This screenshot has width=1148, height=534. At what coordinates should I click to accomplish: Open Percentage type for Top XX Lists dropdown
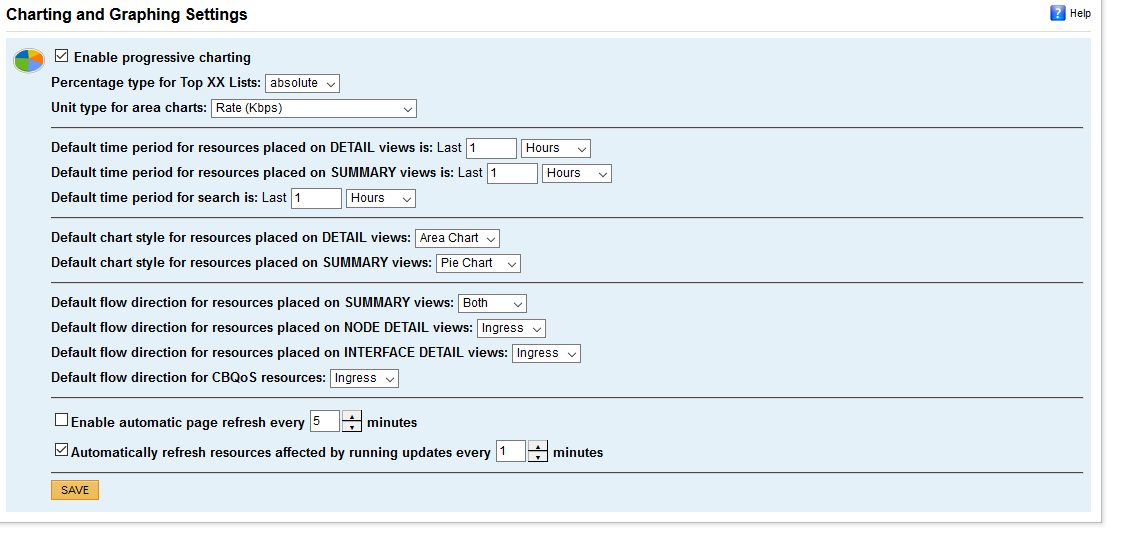click(x=302, y=84)
